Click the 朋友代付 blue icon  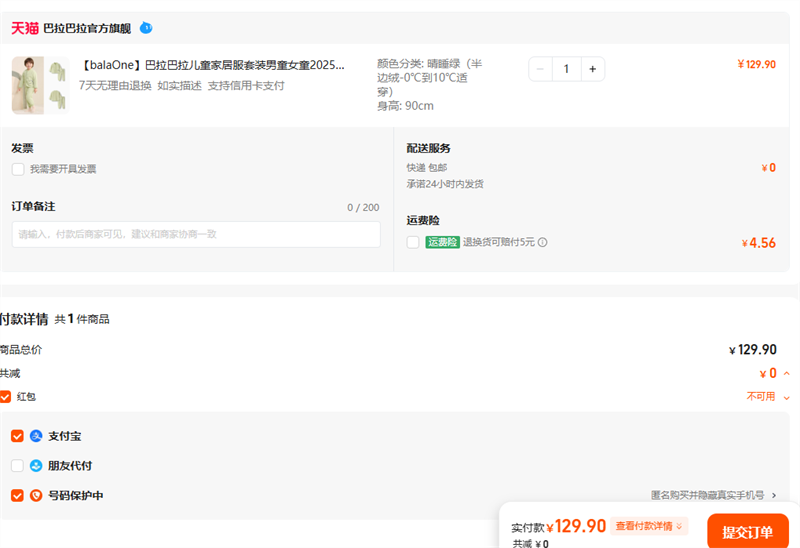point(36,466)
